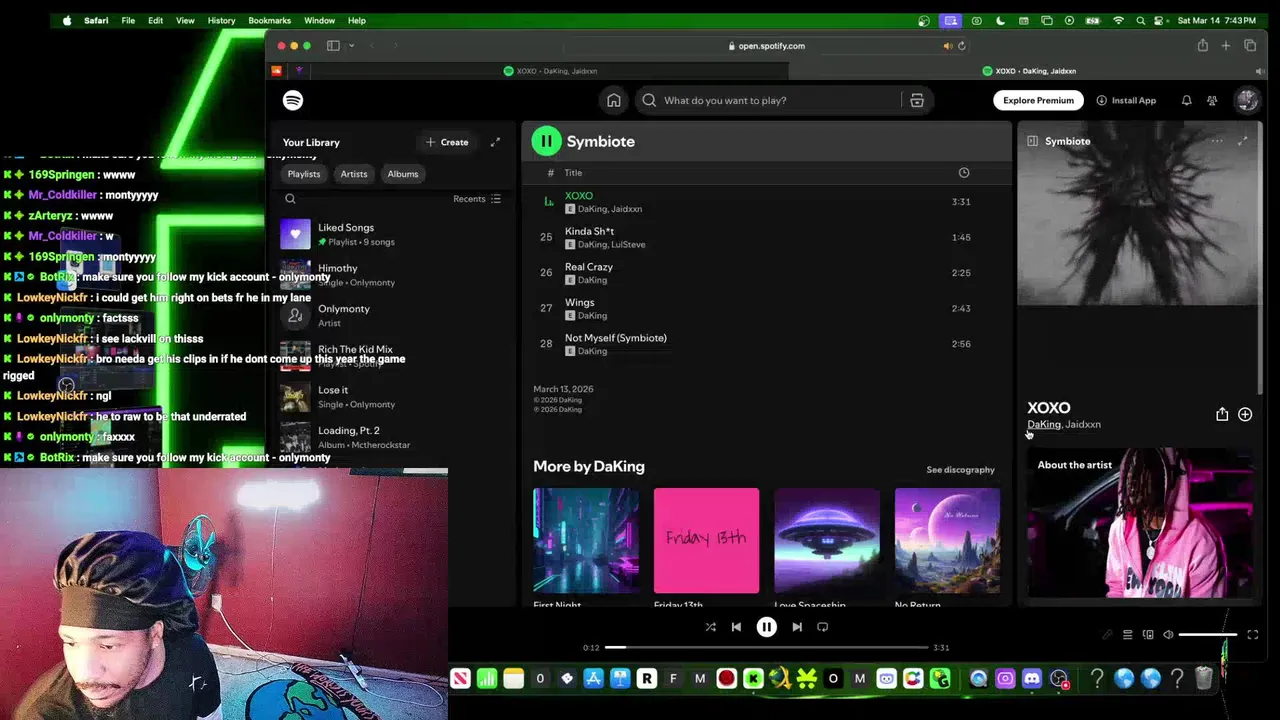This screenshot has width=1280, height=720.
Task: Click the duration clock column header
Action: click(964, 173)
